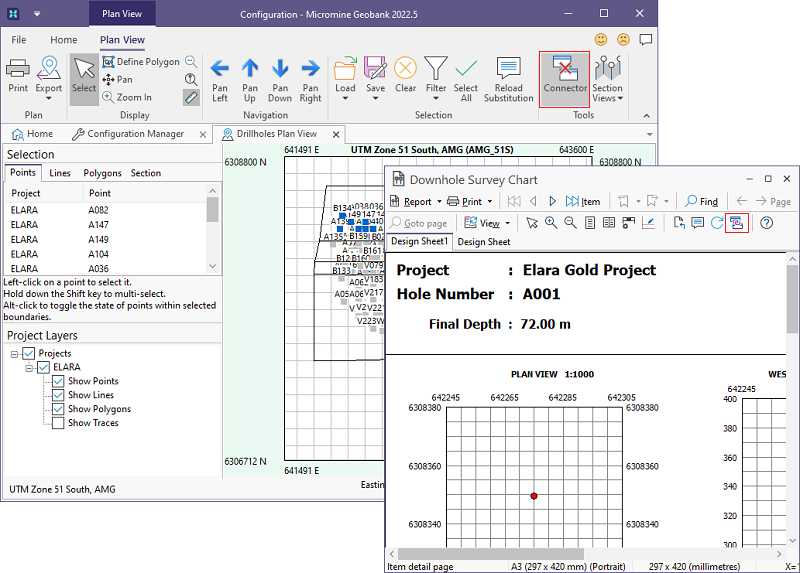Choose the Define Polygon tool
The image size is (800, 573).
click(x=141, y=62)
